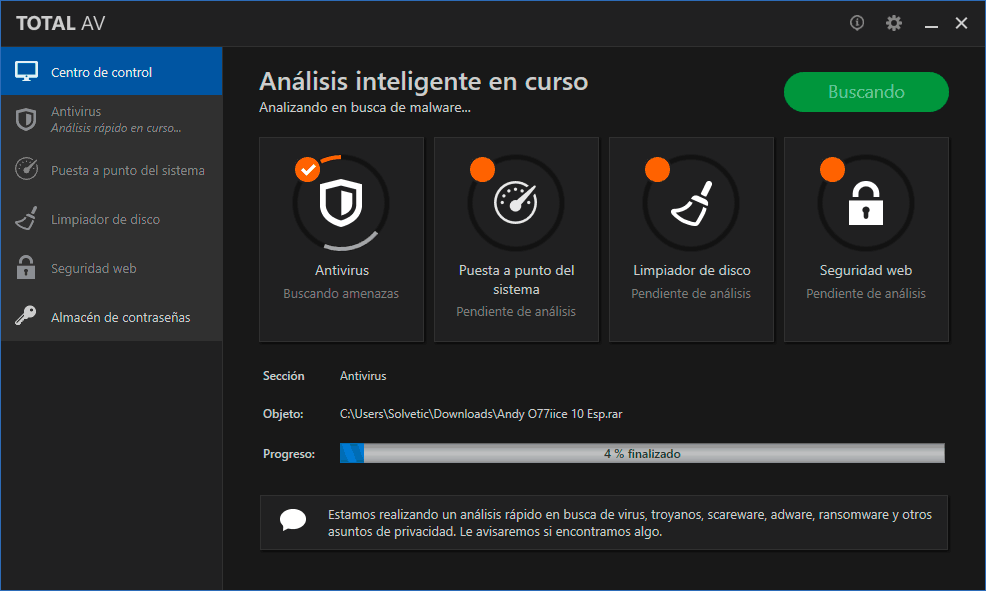Click orange status dot on Seguridad web card

click(x=832, y=169)
